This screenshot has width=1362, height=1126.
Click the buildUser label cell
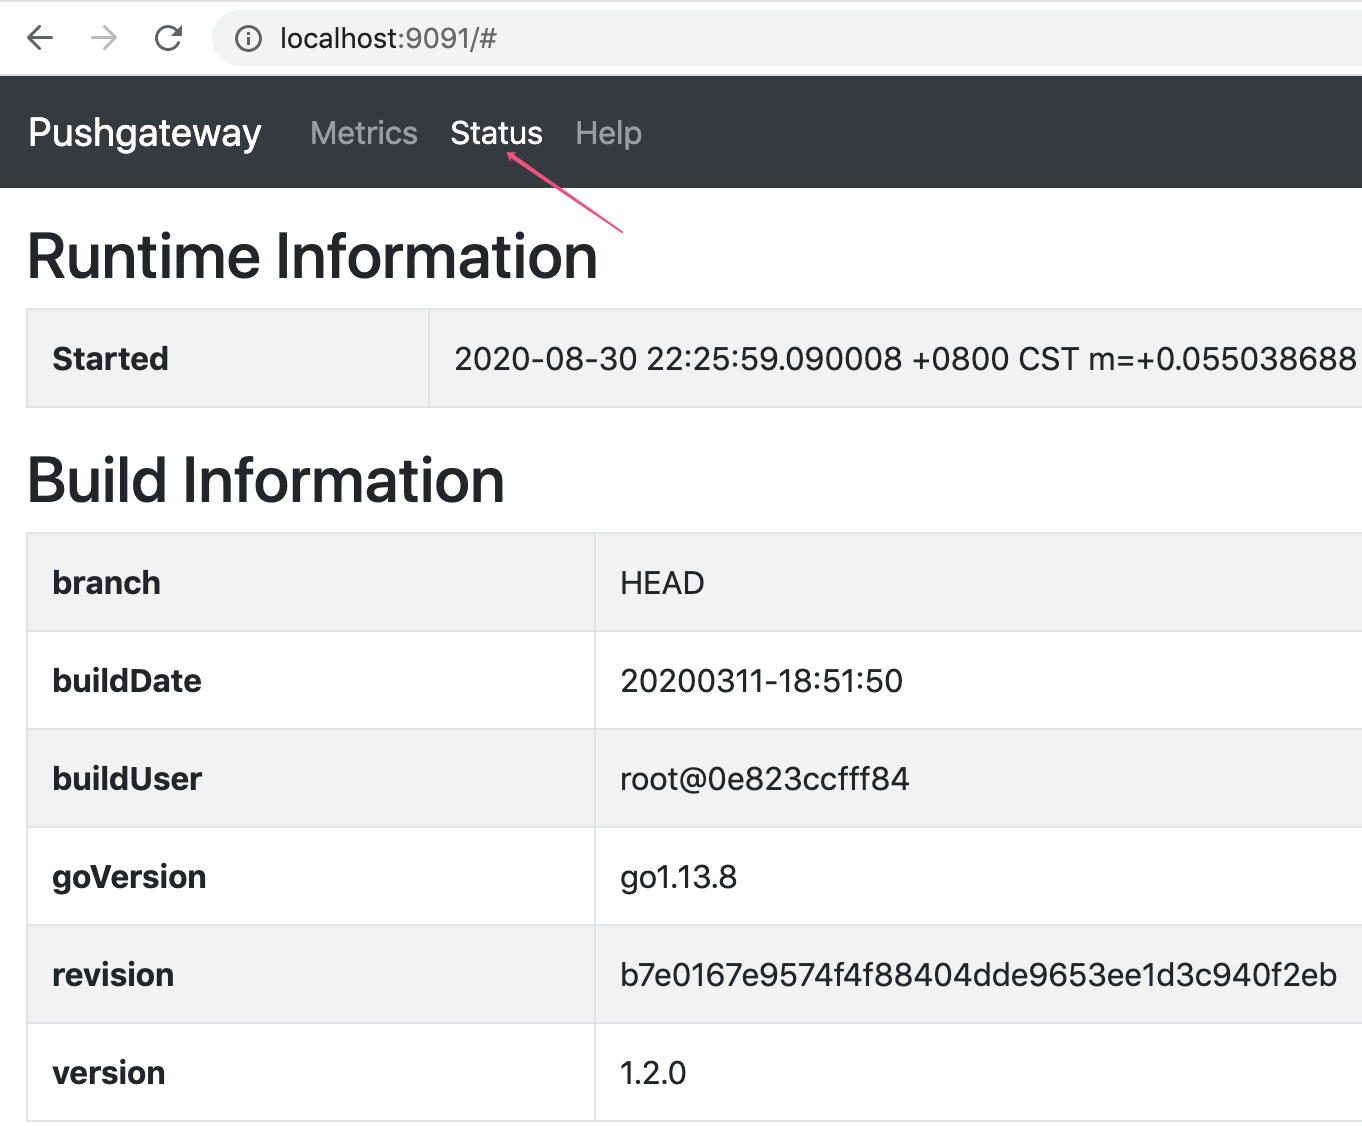pyautogui.click(x=311, y=778)
